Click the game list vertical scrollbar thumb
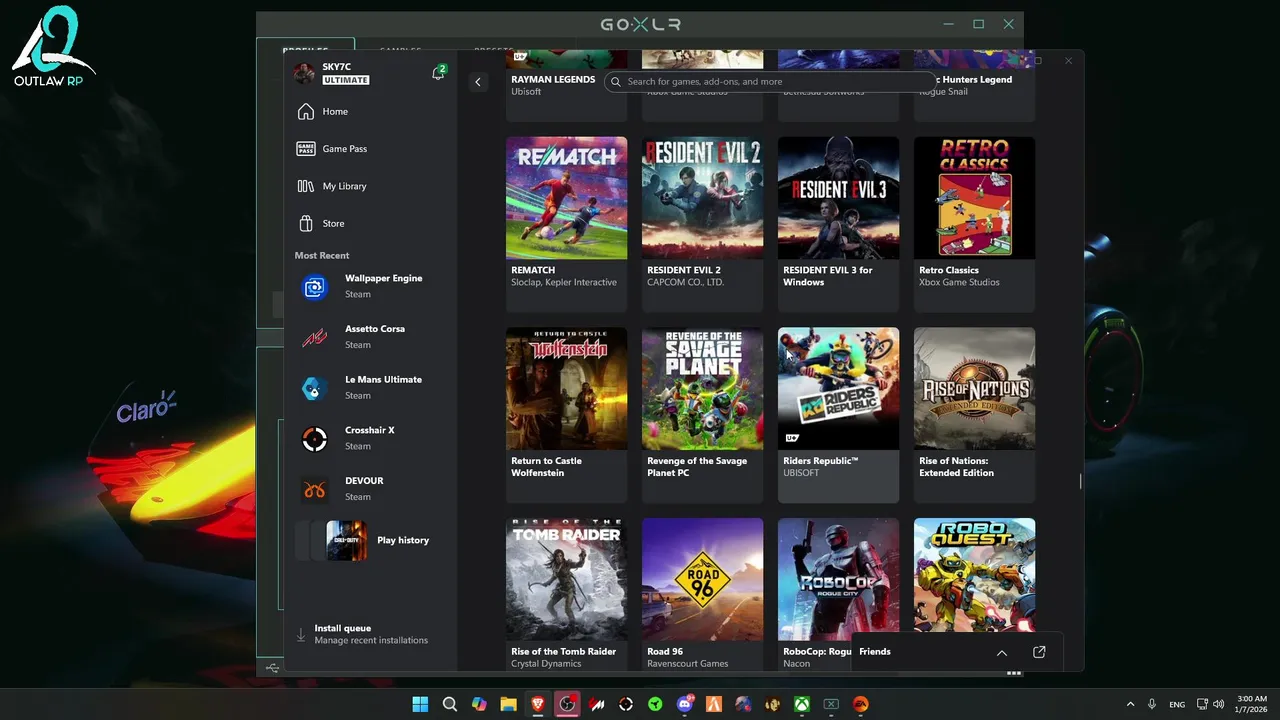 [x=1080, y=482]
